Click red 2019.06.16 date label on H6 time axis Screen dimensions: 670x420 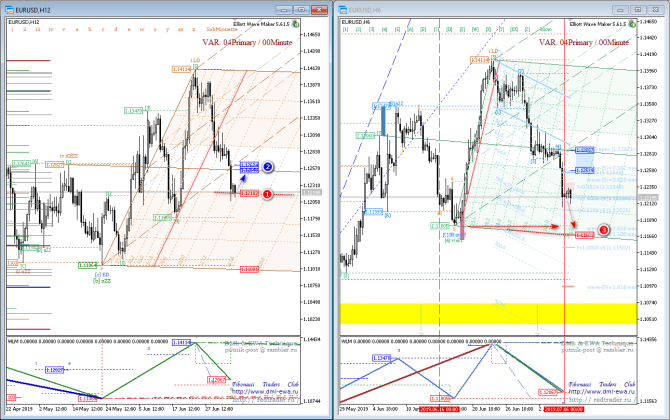[x=439, y=409]
